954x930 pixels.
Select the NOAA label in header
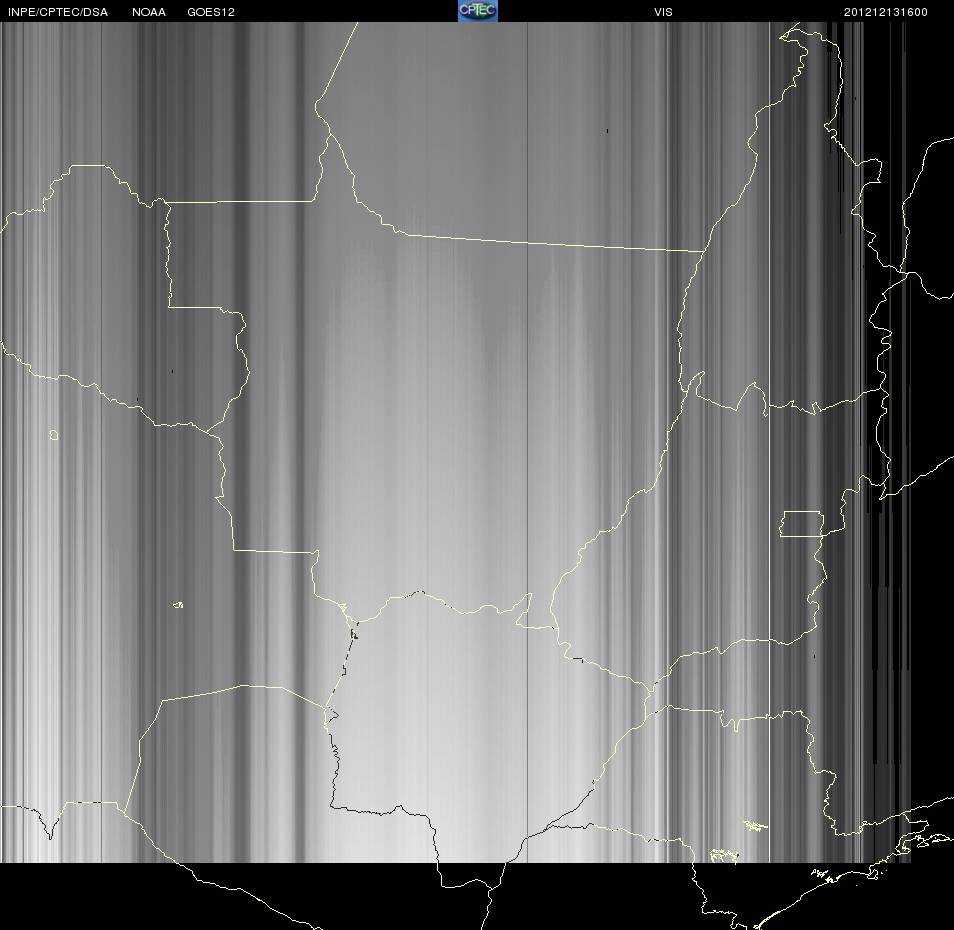pyautogui.click(x=148, y=12)
